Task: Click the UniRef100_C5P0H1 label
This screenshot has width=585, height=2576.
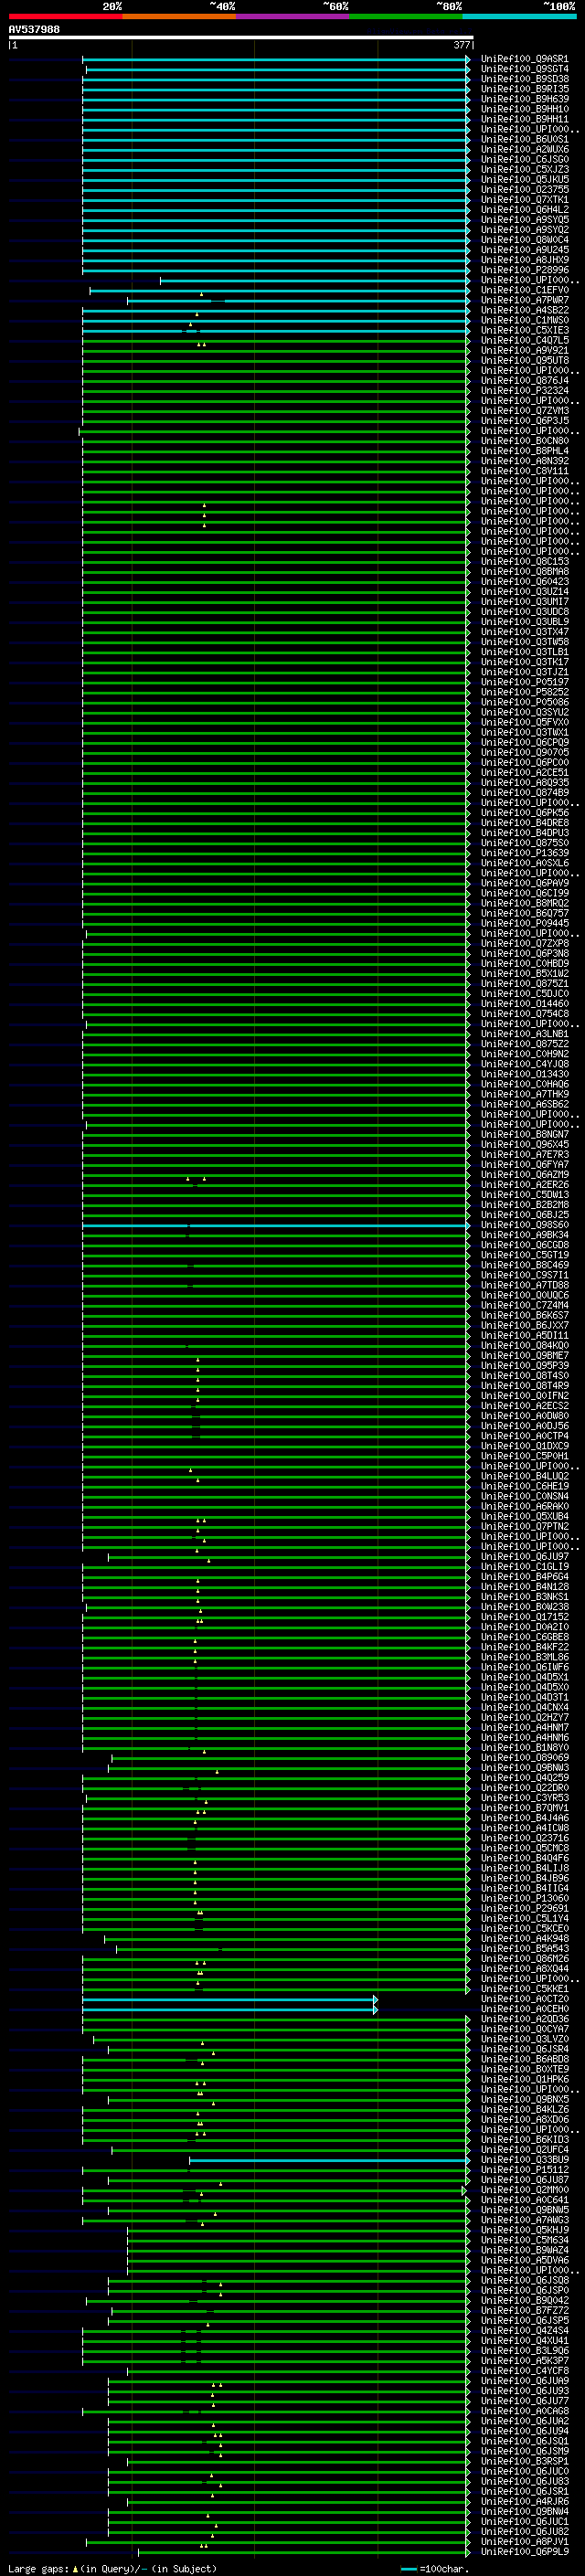Action: pyautogui.click(x=525, y=1456)
